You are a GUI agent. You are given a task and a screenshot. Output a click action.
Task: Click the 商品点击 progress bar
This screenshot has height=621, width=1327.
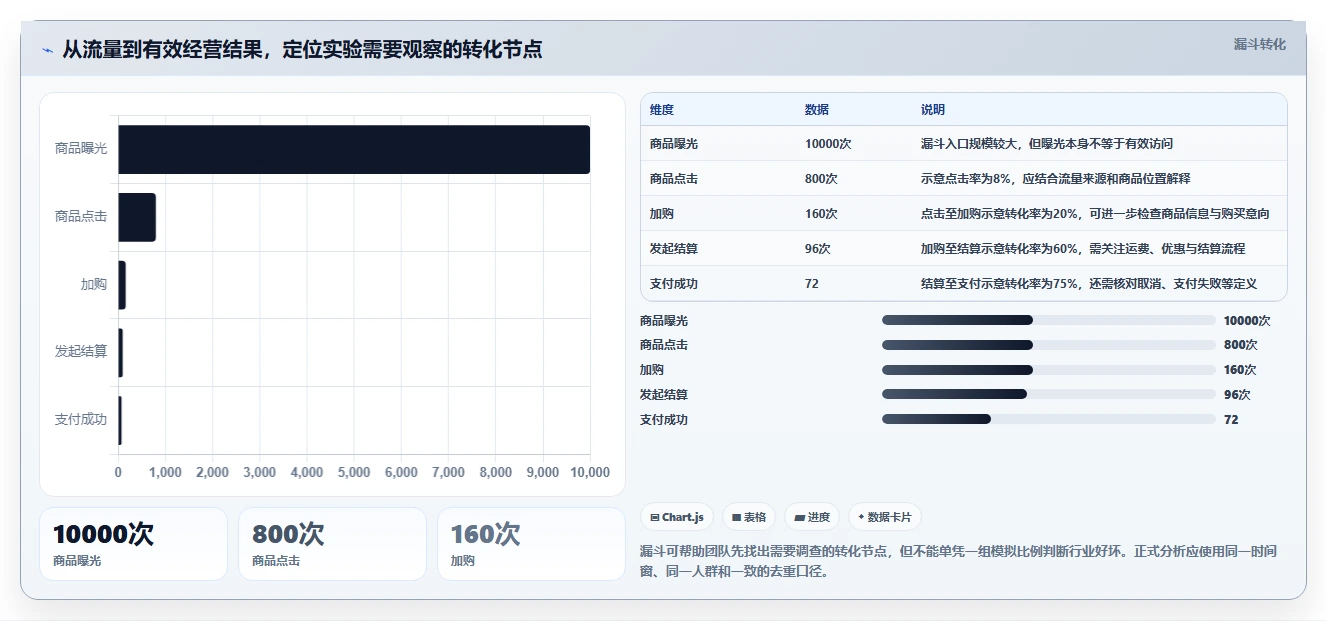pyautogui.click(x=1049, y=345)
